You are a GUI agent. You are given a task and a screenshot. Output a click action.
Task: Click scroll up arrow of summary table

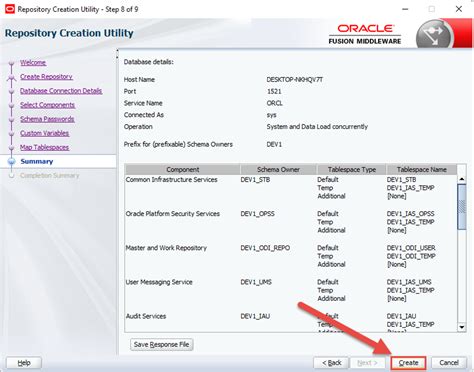pyautogui.click(x=462, y=179)
